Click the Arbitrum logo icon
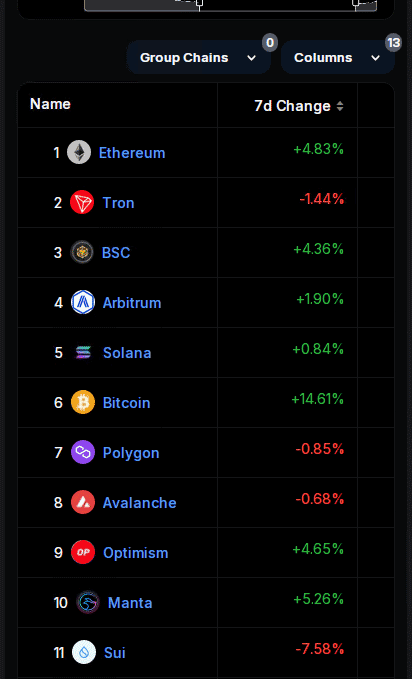This screenshot has width=412, height=679. coord(83,302)
